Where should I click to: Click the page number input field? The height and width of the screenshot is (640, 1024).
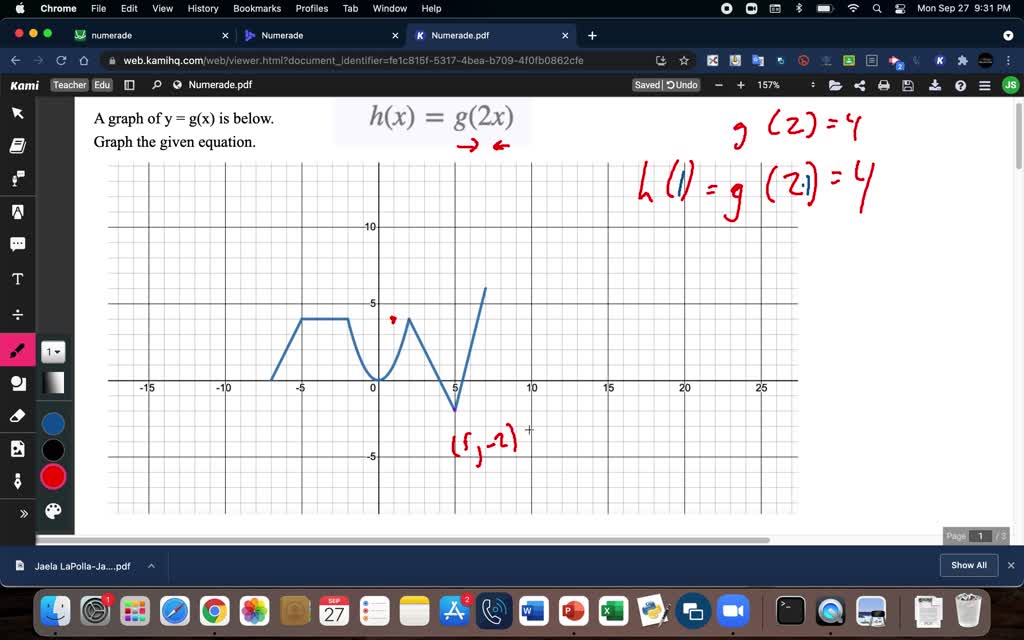click(980, 536)
